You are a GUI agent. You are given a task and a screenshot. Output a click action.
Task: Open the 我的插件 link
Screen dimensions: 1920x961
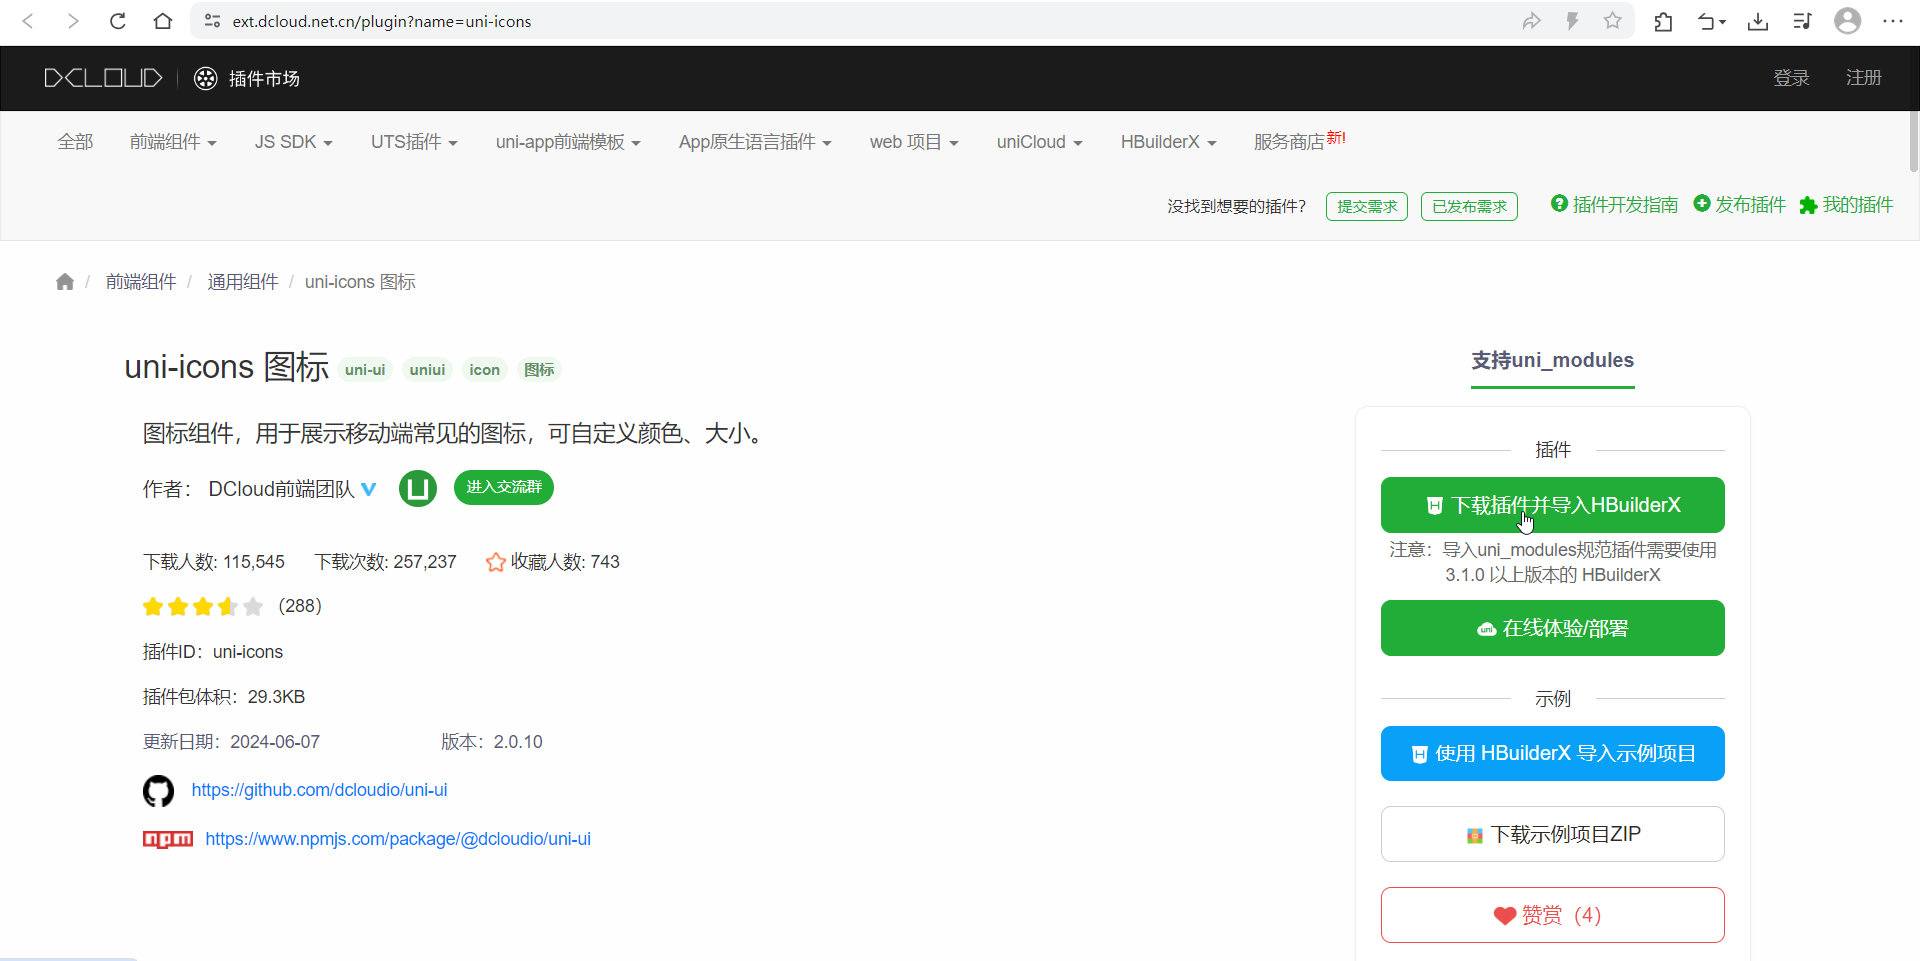click(1846, 205)
